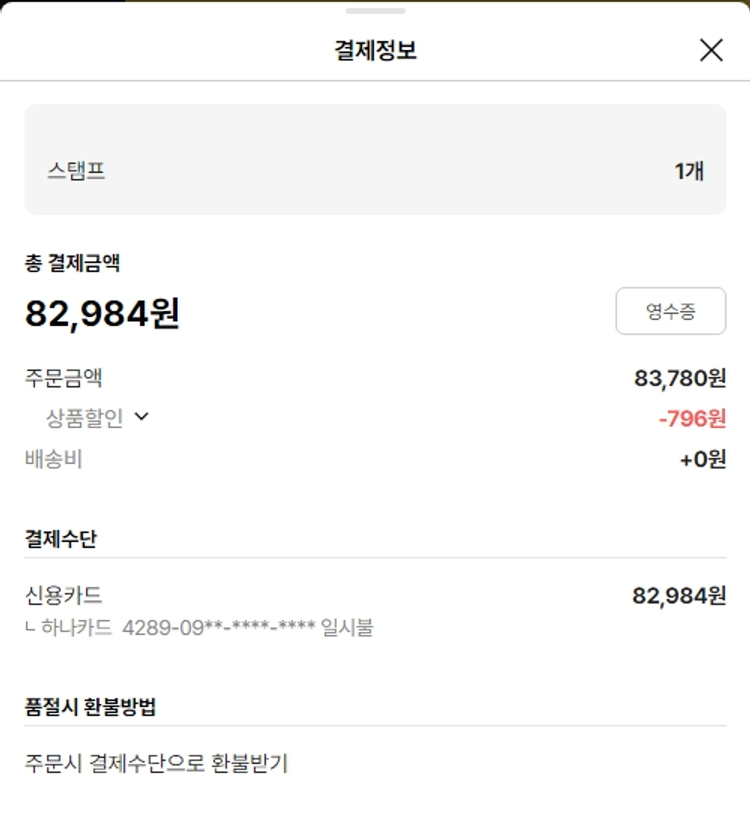Viewport: 750px width, 813px height.
Task: Grab the sheet drag handle at top
Action: click(375, 11)
